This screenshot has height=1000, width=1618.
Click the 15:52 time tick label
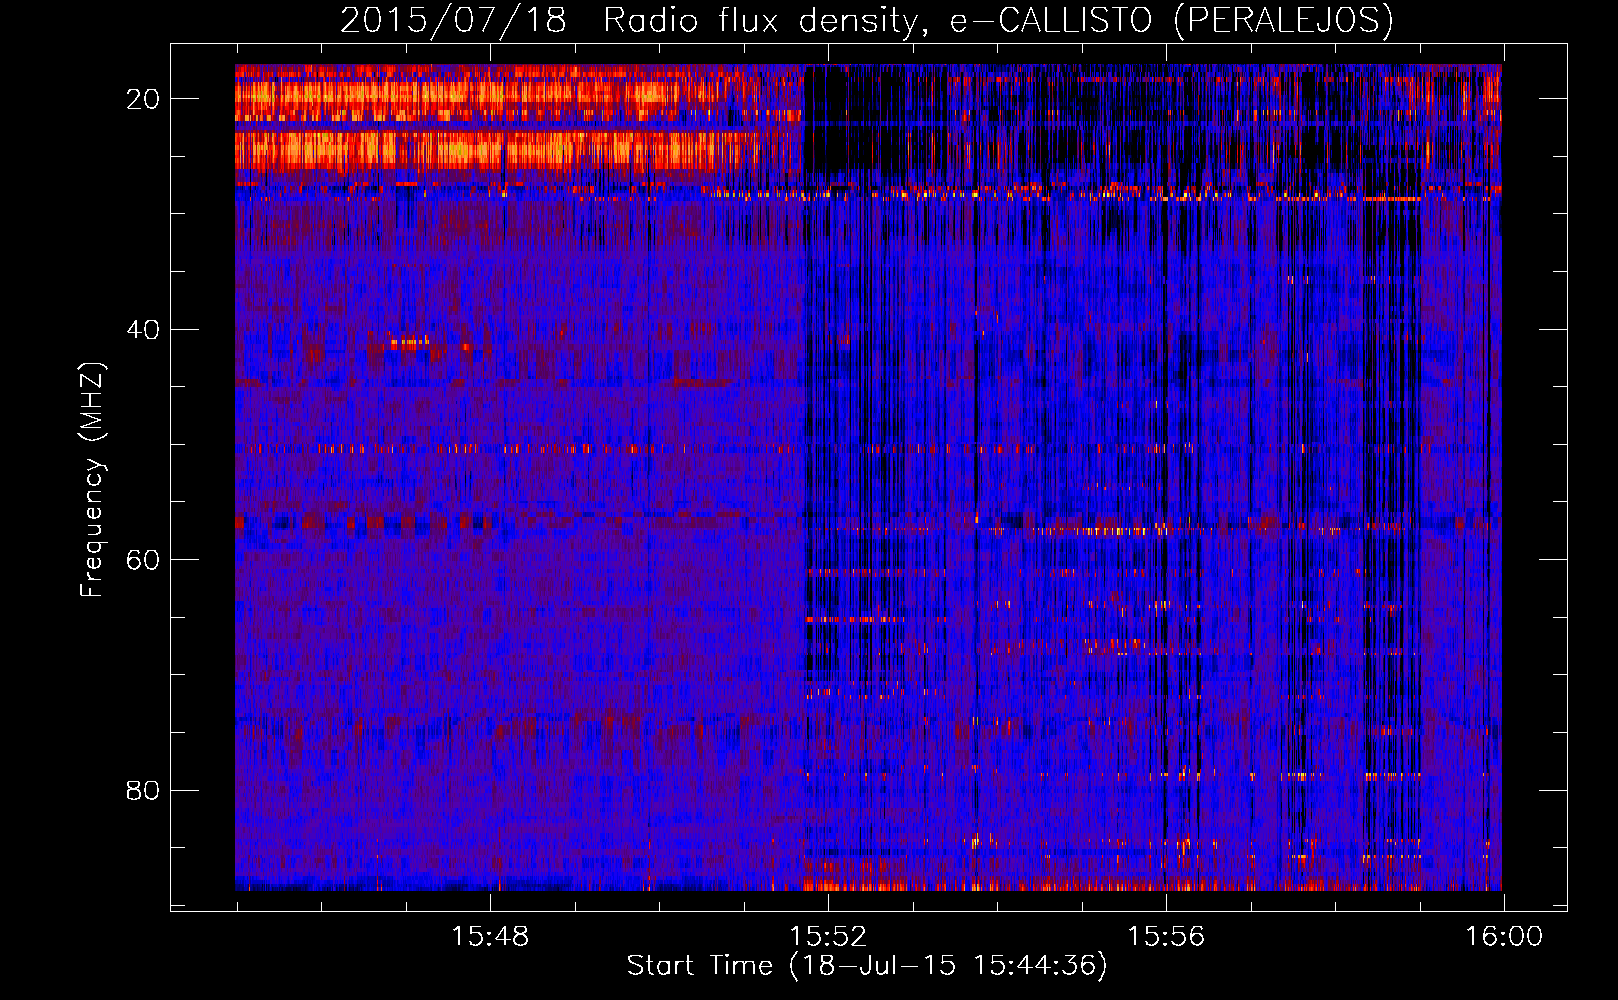pyautogui.click(x=828, y=937)
